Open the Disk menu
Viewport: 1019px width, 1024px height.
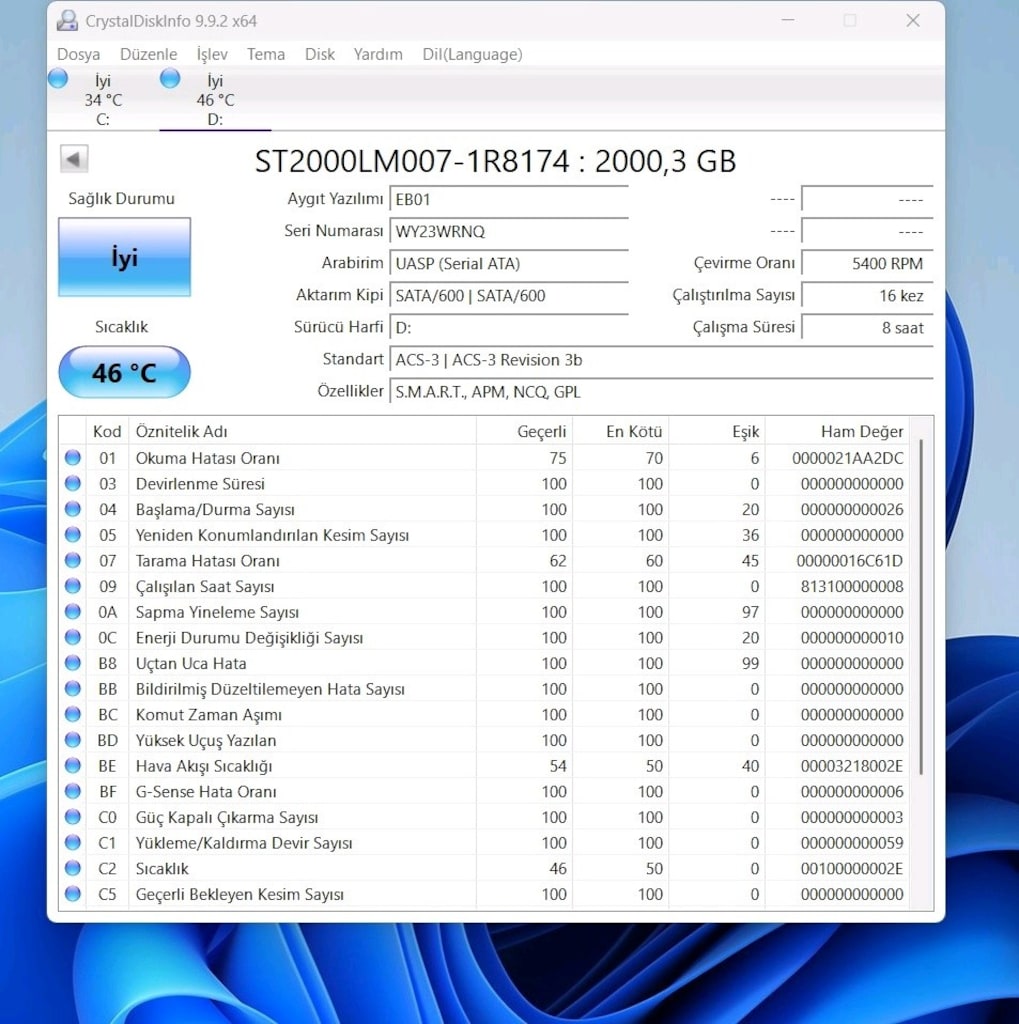point(319,54)
